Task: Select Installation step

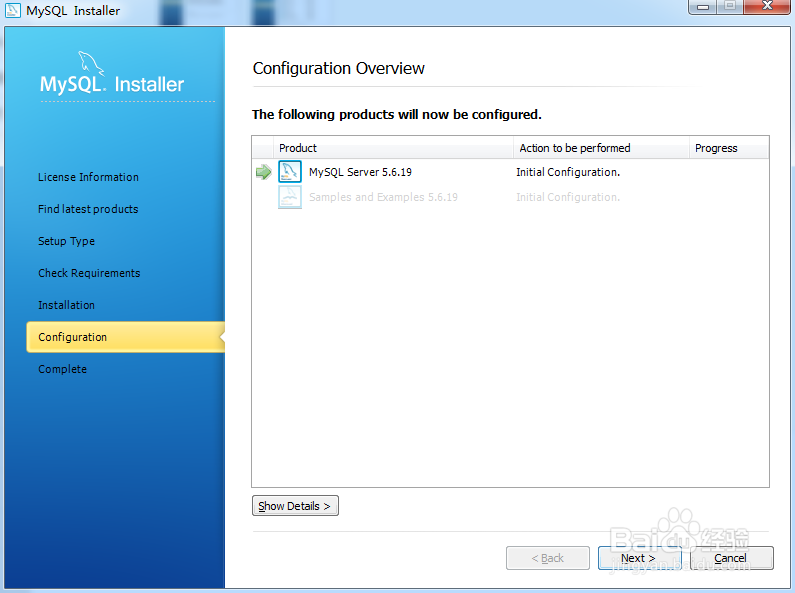Action: (66, 305)
